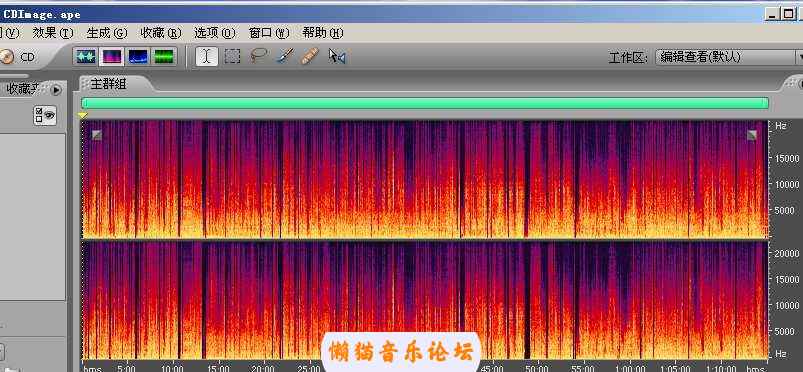Switch to CD view

[x=18, y=57]
